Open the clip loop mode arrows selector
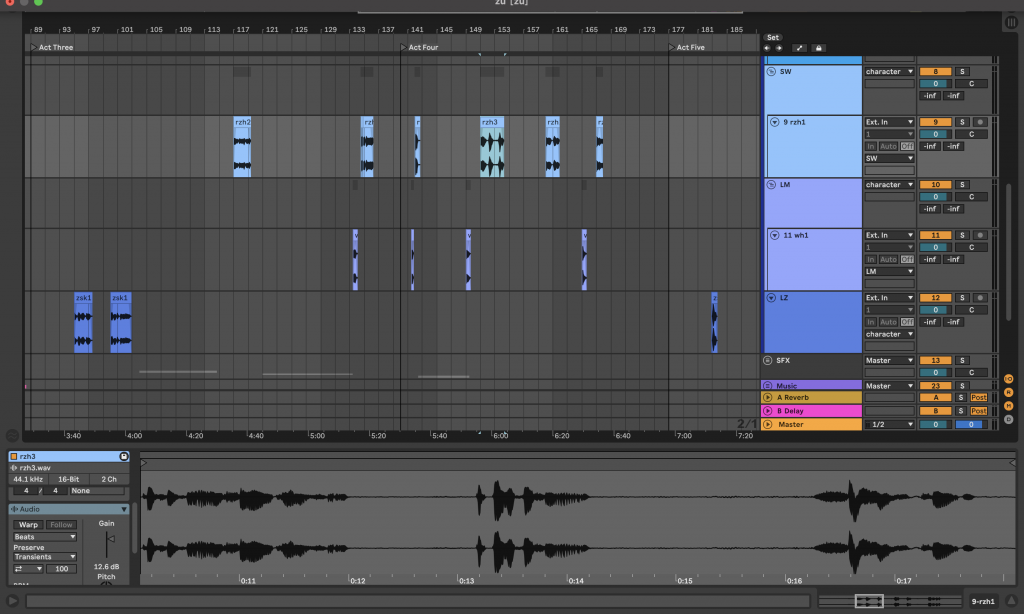The height and width of the screenshot is (614, 1024). 28,569
